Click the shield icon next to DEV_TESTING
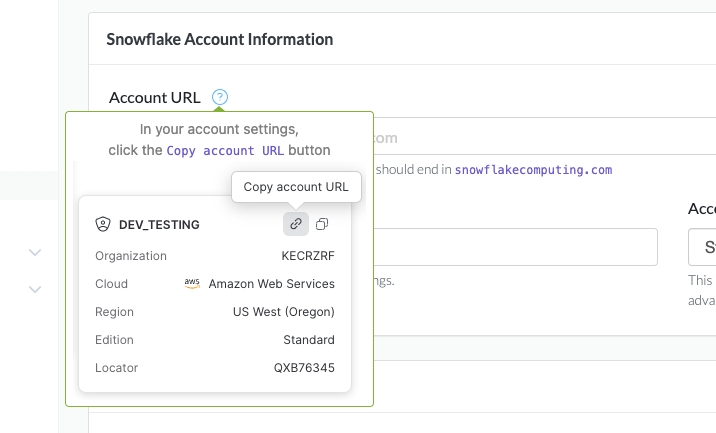Image resolution: width=716 pixels, height=433 pixels. [102, 225]
